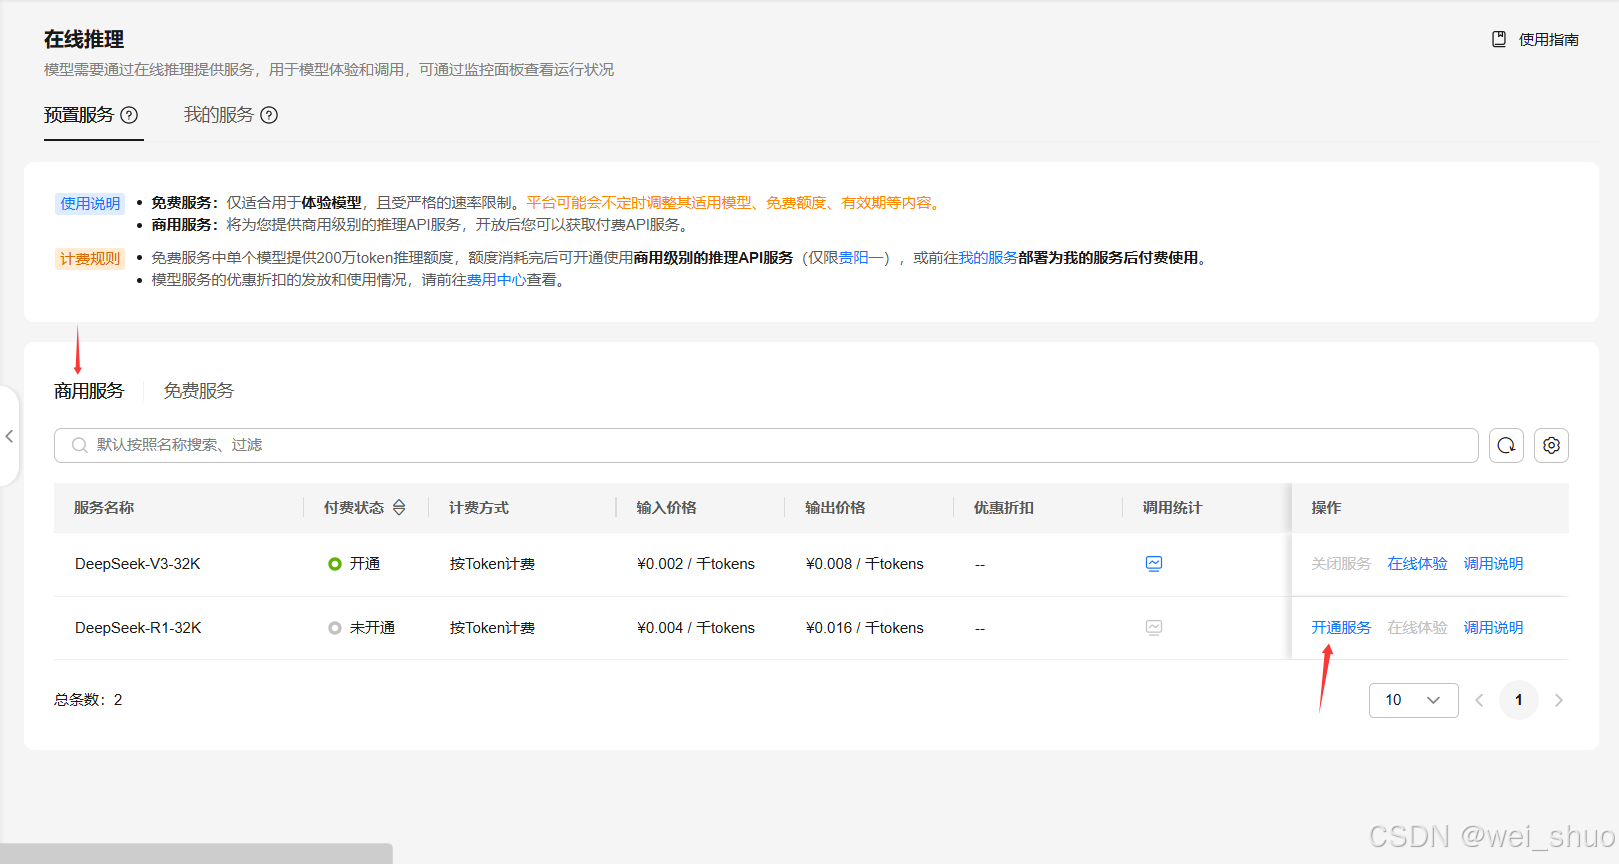This screenshot has height=864, width=1619.
Task: Open the 费用中心 link
Action: tap(496, 280)
